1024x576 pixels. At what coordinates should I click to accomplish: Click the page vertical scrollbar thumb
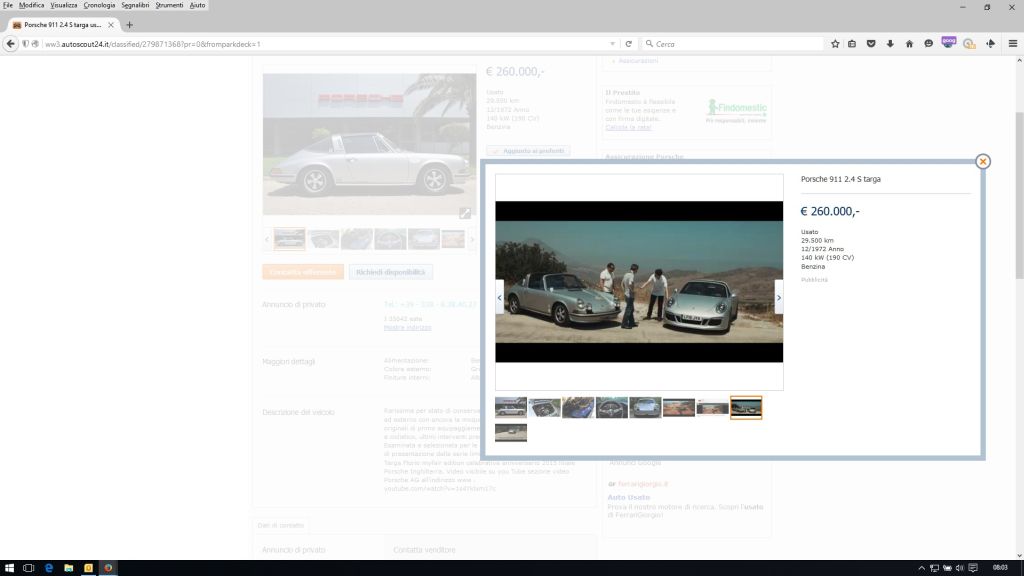pos(1019,195)
